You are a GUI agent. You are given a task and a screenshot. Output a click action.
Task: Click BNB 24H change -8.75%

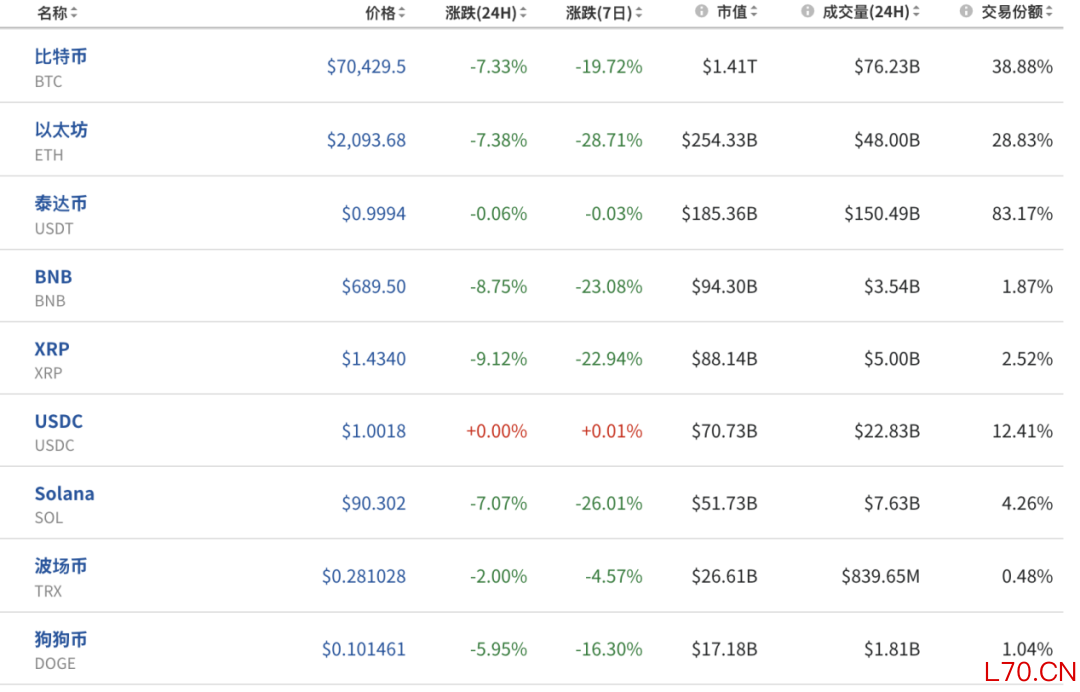tap(498, 286)
